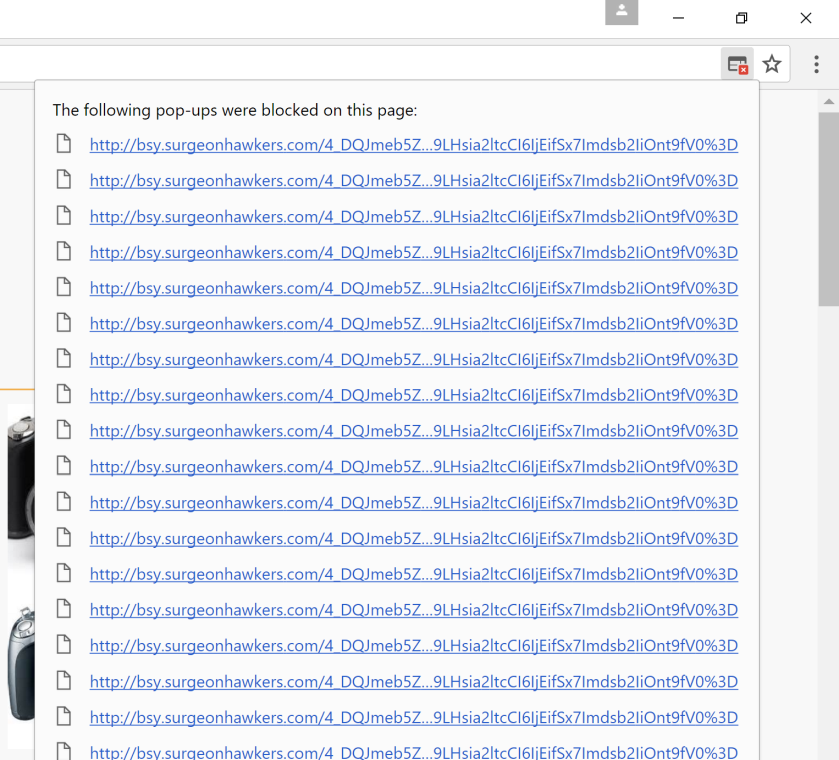Screen dimensions: 839x760
Task: Open the third blocked pop-up link
Action: (413, 216)
